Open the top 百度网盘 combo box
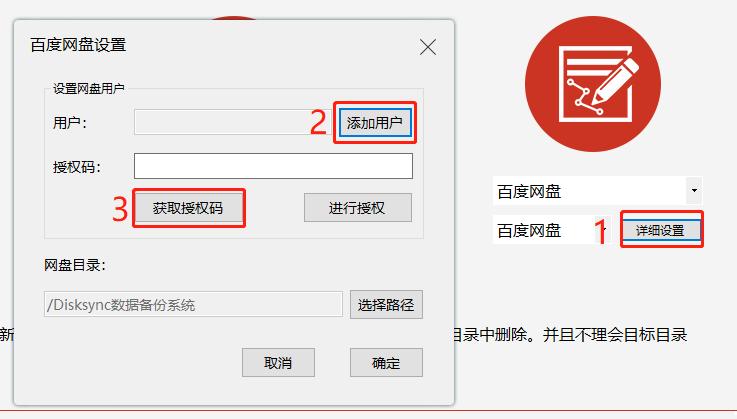Image resolution: width=737 pixels, height=419 pixels. [x=597, y=191]
